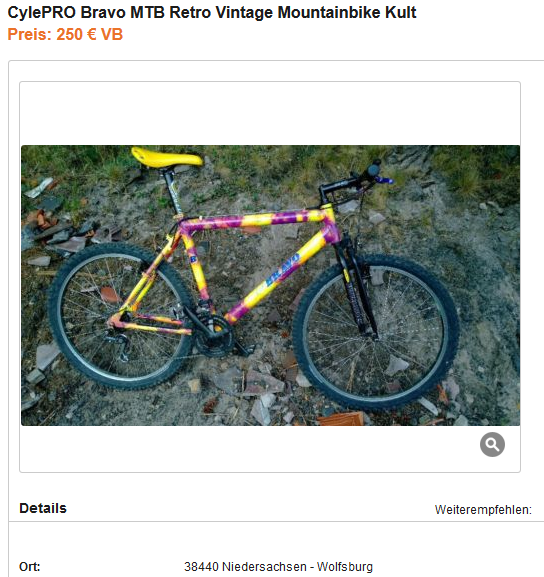Click the rear wheel of the bike

(121, 316)
